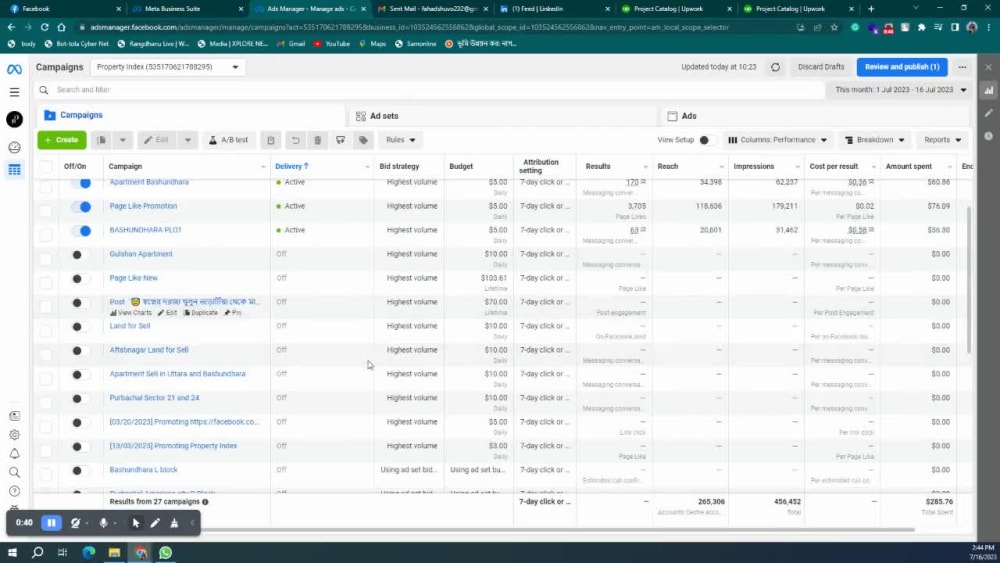This screenshot has width=1000, height=563.
Task: Open the Page Like Promotion campaign link
Action: tap(143, 206)
